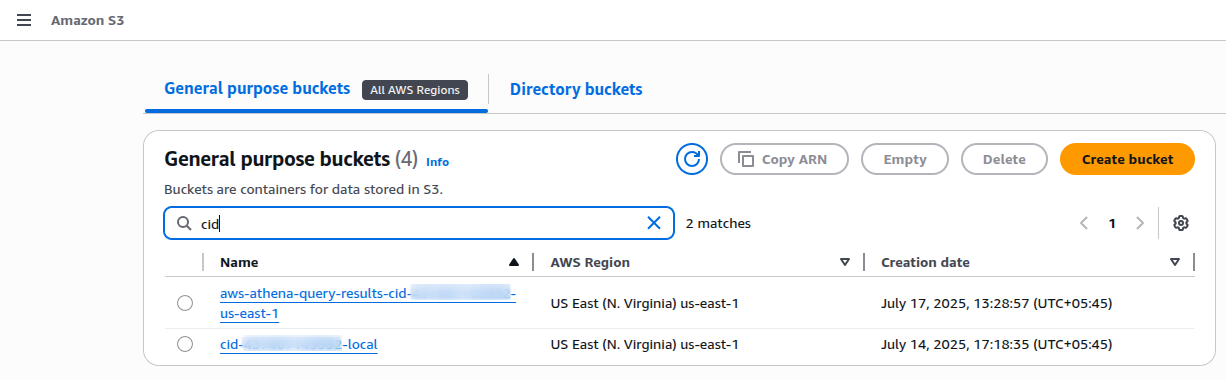Go to next page arrow

point(1139,223)
